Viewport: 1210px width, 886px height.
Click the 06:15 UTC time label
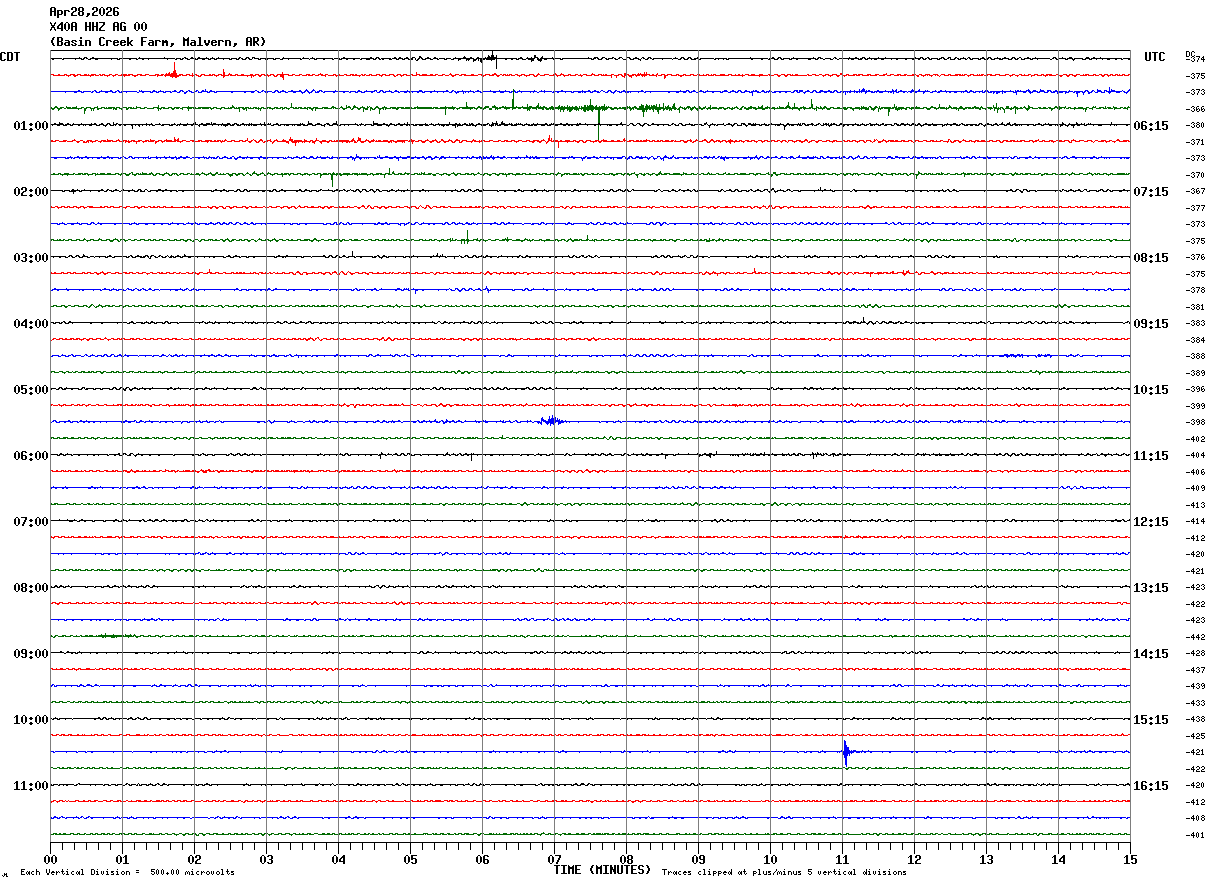(1150, 126)
